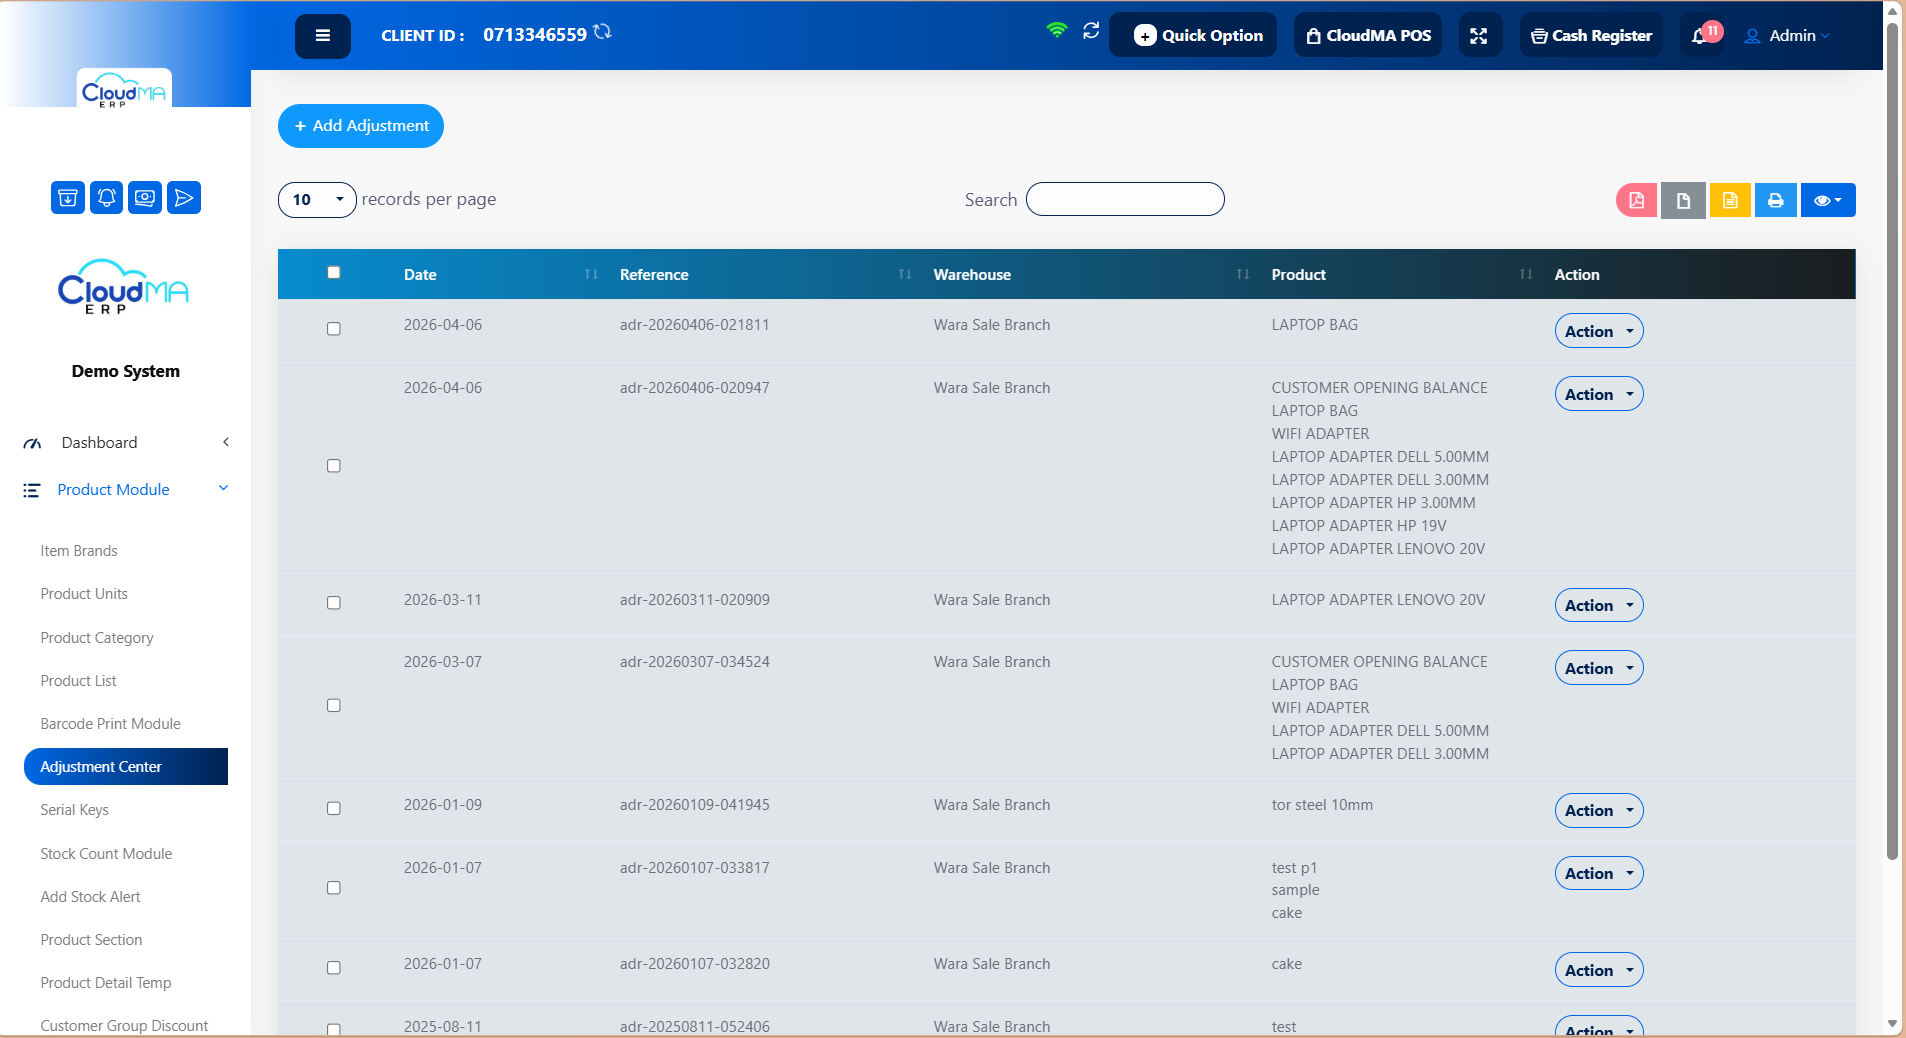Open the Action dropdown for adr-20260107-033817
Viewport: 1906px width, 1038px height.
(1599, 873)
